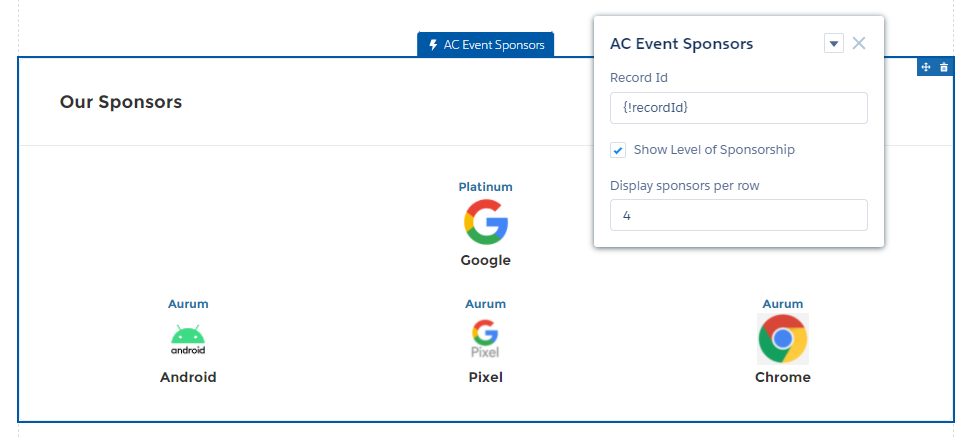Click the Android sponsor name
This screenshot has width=965, height=438.
pyautogui.click(x=188, y=377)
